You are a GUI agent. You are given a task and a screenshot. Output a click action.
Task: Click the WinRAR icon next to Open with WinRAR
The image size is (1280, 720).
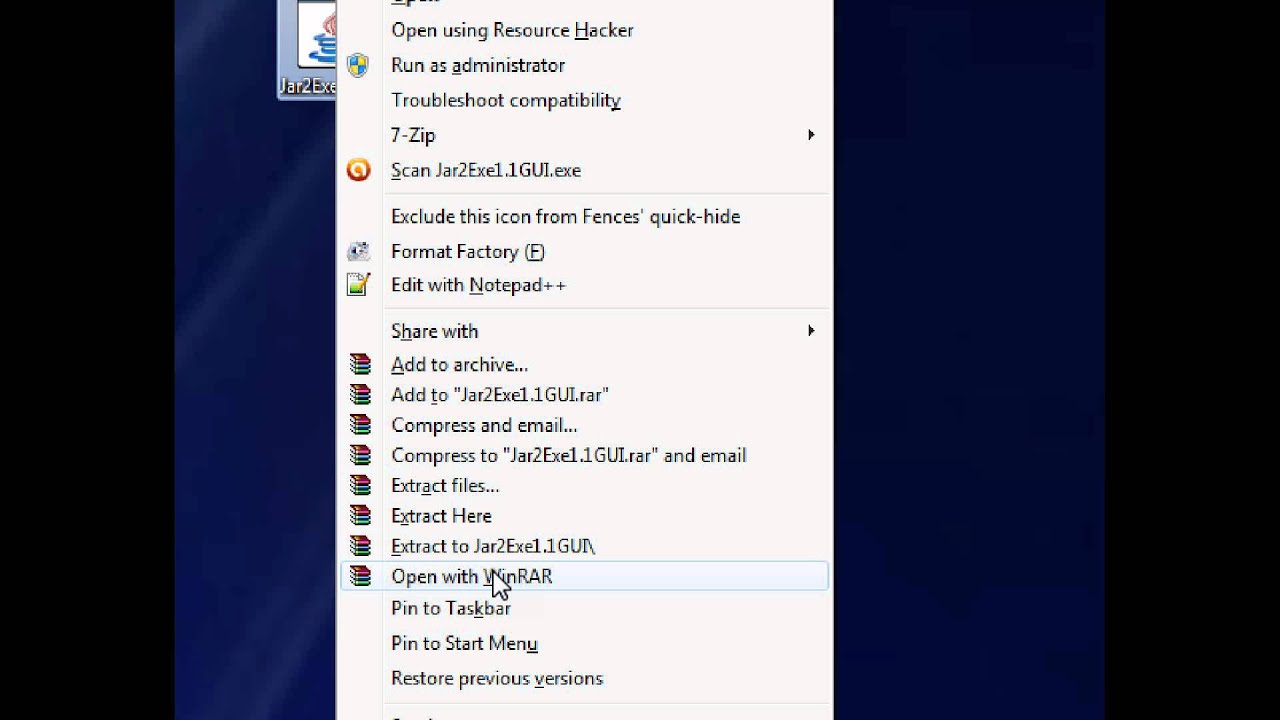click(360, 576)
